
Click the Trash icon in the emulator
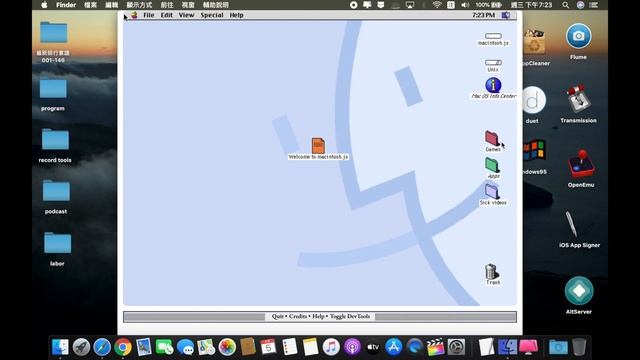point(491,271)
